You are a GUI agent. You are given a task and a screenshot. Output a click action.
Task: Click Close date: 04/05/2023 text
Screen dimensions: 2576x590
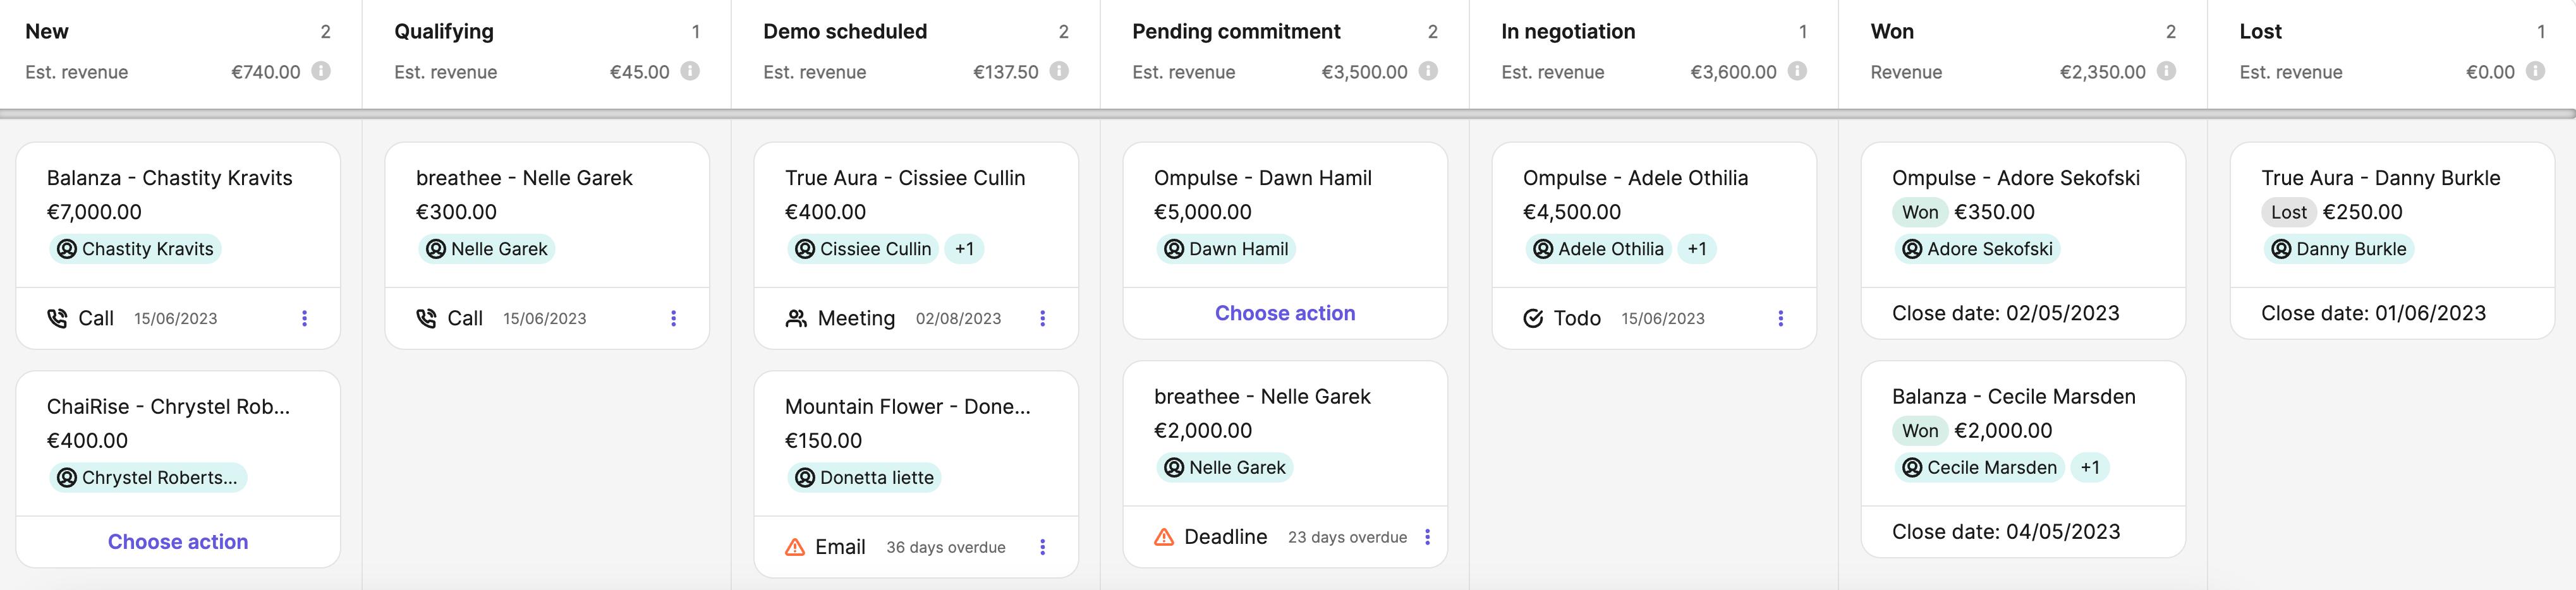tap(2006, 532)
